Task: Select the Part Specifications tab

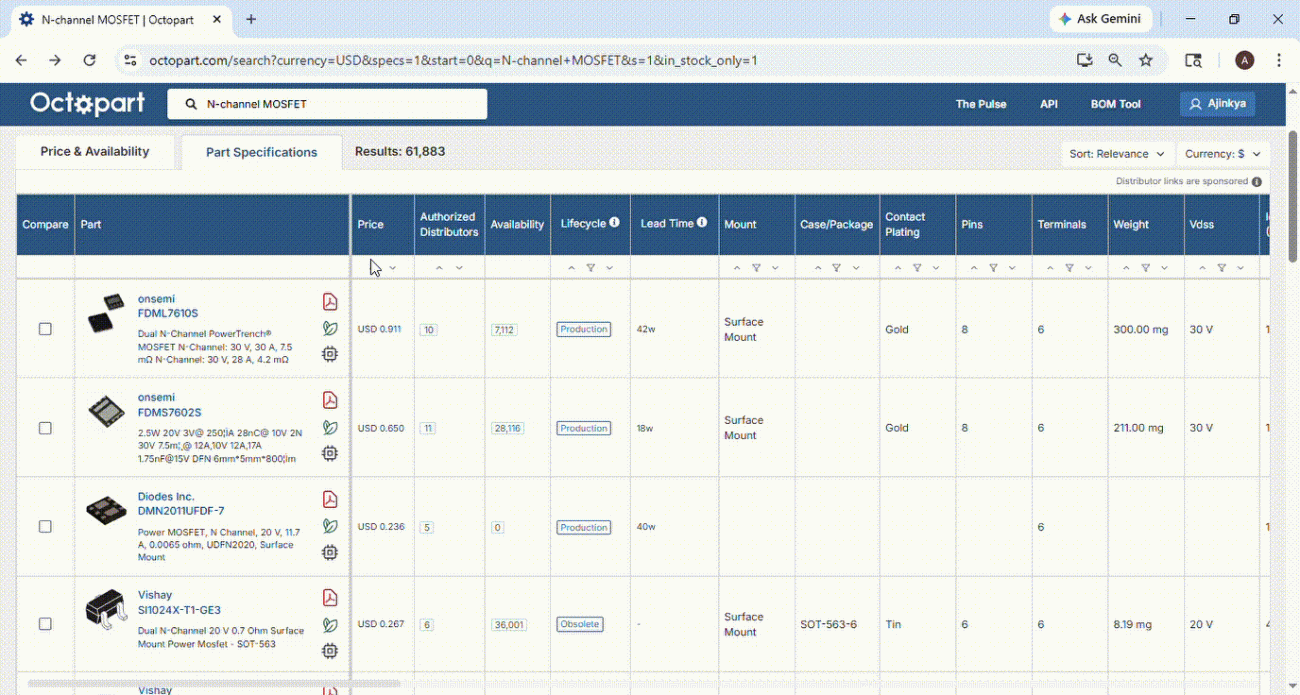Action: pos(261,152)
